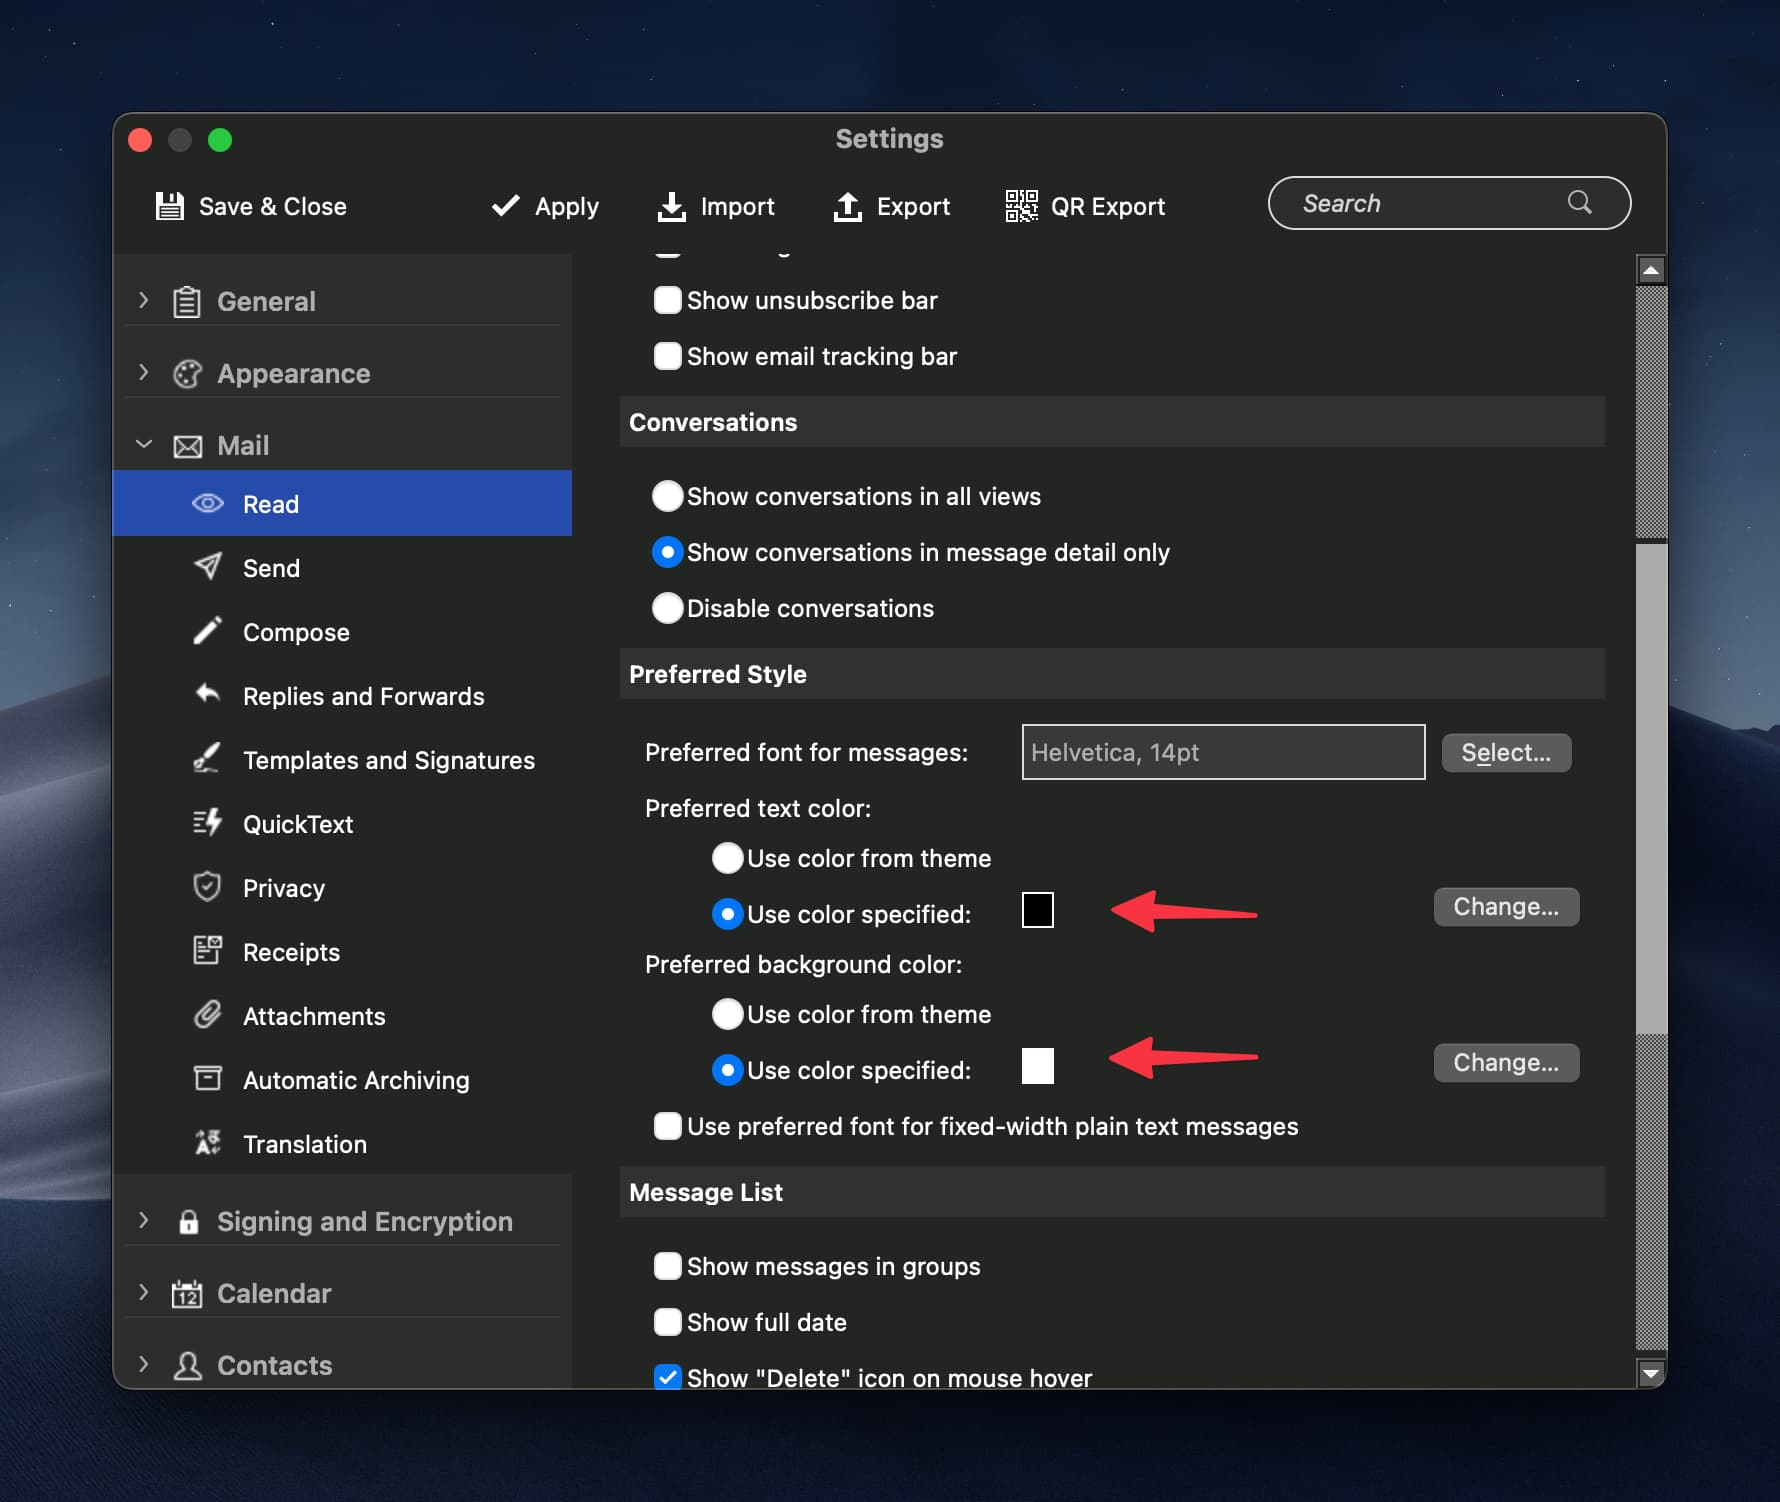The image size is (1780, 1502).
Task: Click Change... for preferred background color
Action: [x=1505, y=1062]
